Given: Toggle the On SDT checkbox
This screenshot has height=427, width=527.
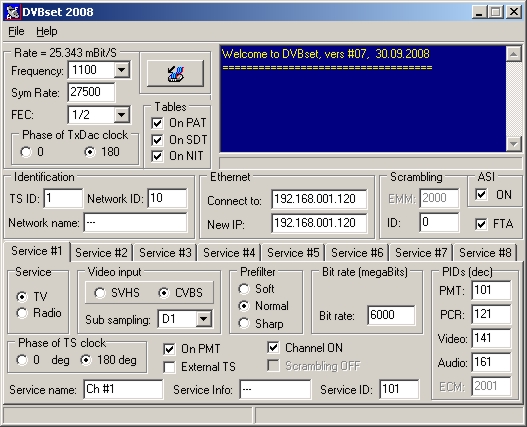Looking at the screenshot, I should pyautogui.click(x=157, y=140).
